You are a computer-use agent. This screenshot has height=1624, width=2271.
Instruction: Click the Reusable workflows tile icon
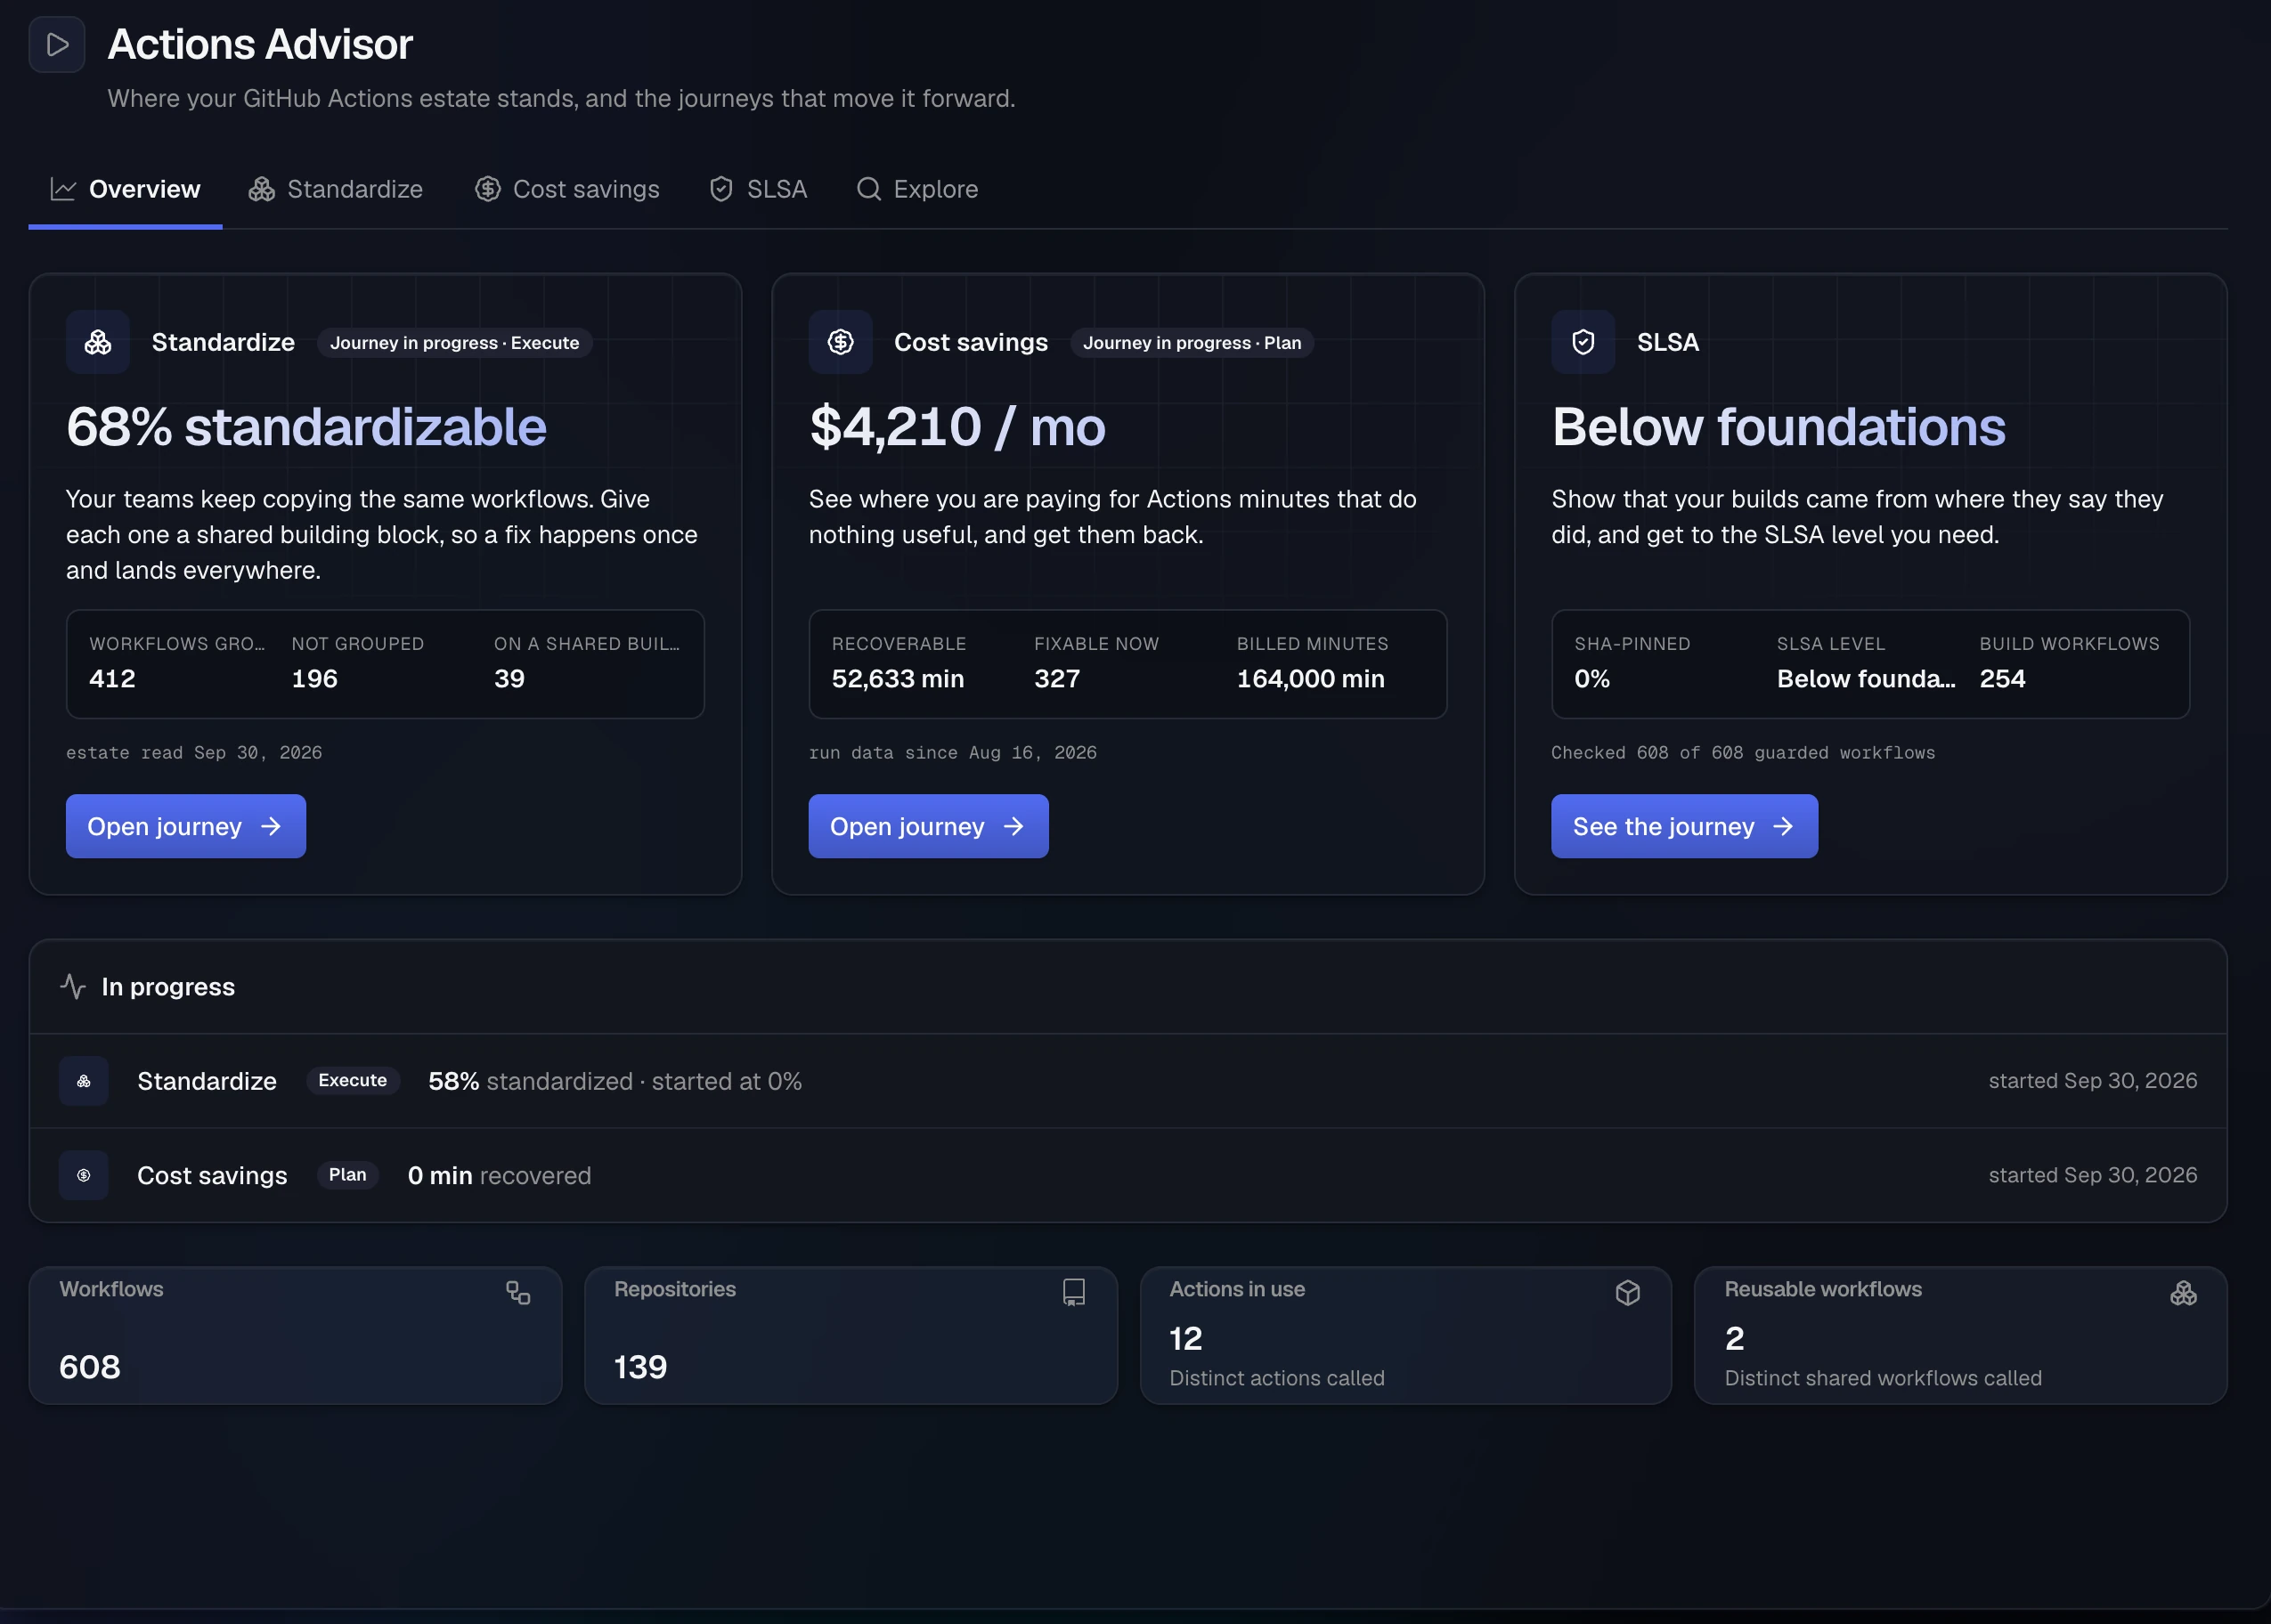pyautogui.click(x=2183, y=1293)
